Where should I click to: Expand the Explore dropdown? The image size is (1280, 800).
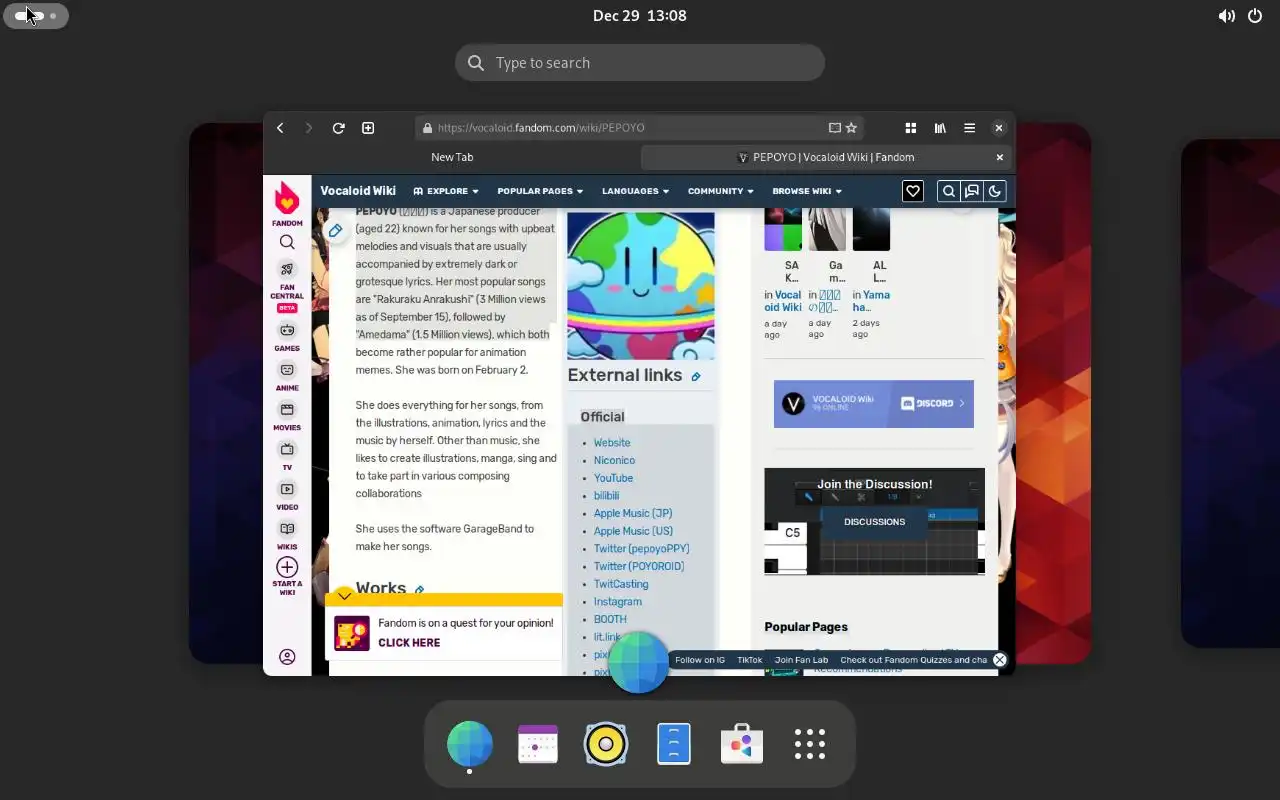point(446,191)
